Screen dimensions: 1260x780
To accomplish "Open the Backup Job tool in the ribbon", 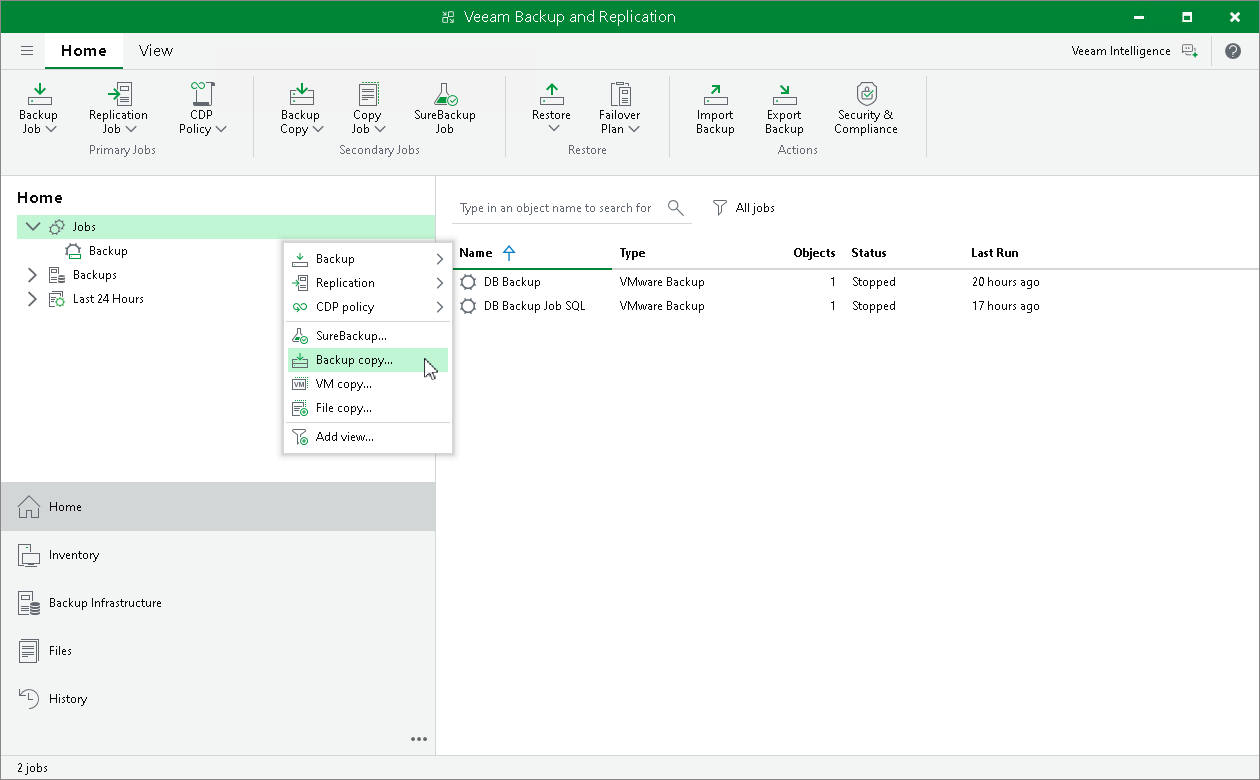I will (38, 107).
